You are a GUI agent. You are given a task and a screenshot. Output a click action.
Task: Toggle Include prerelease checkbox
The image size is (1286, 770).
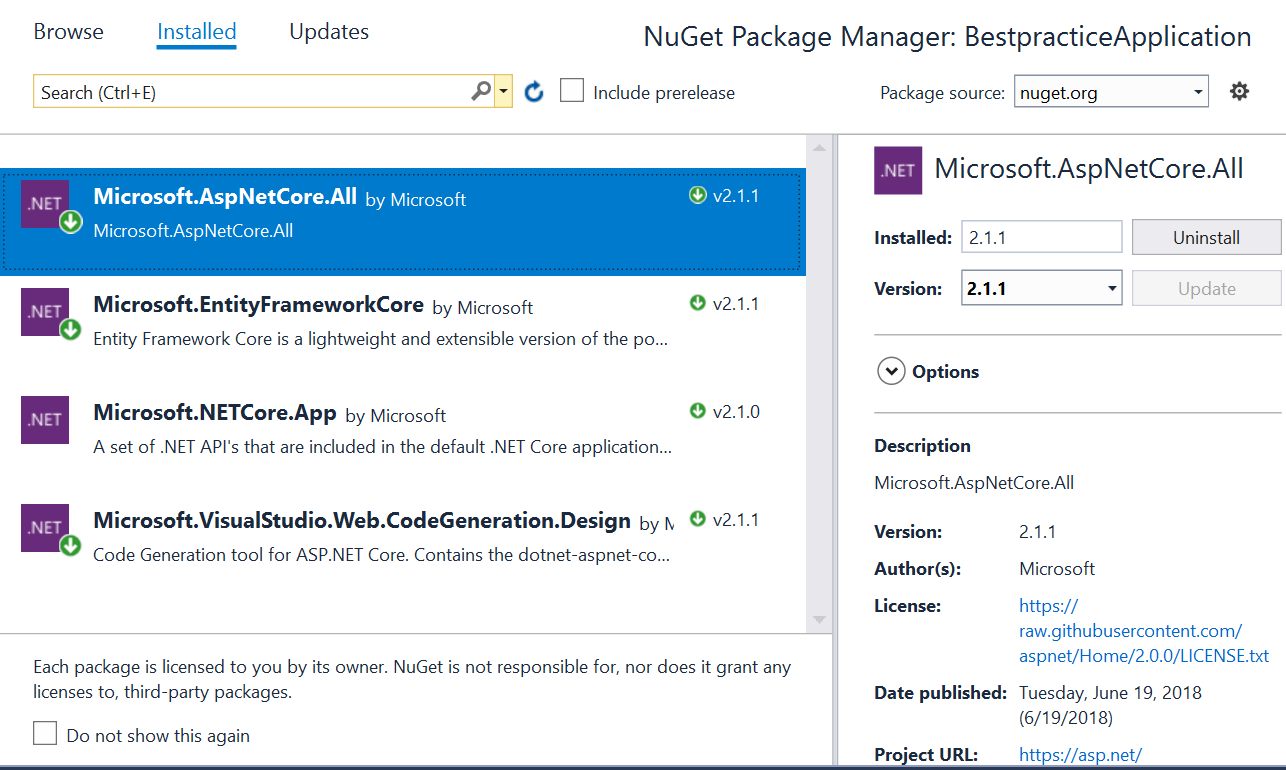[x=572, y=91]
